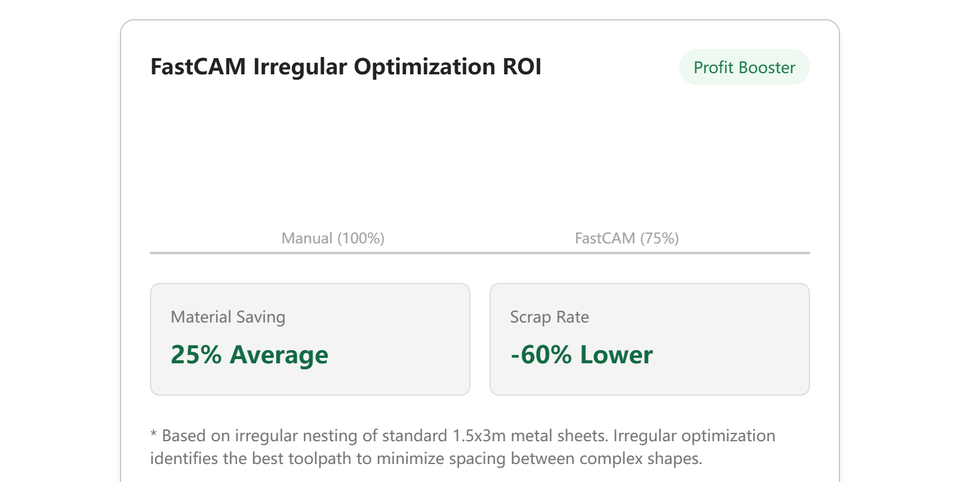Click the asterisk starting the footnote
This screenshot has height=482, width=960.
point(154,434)
